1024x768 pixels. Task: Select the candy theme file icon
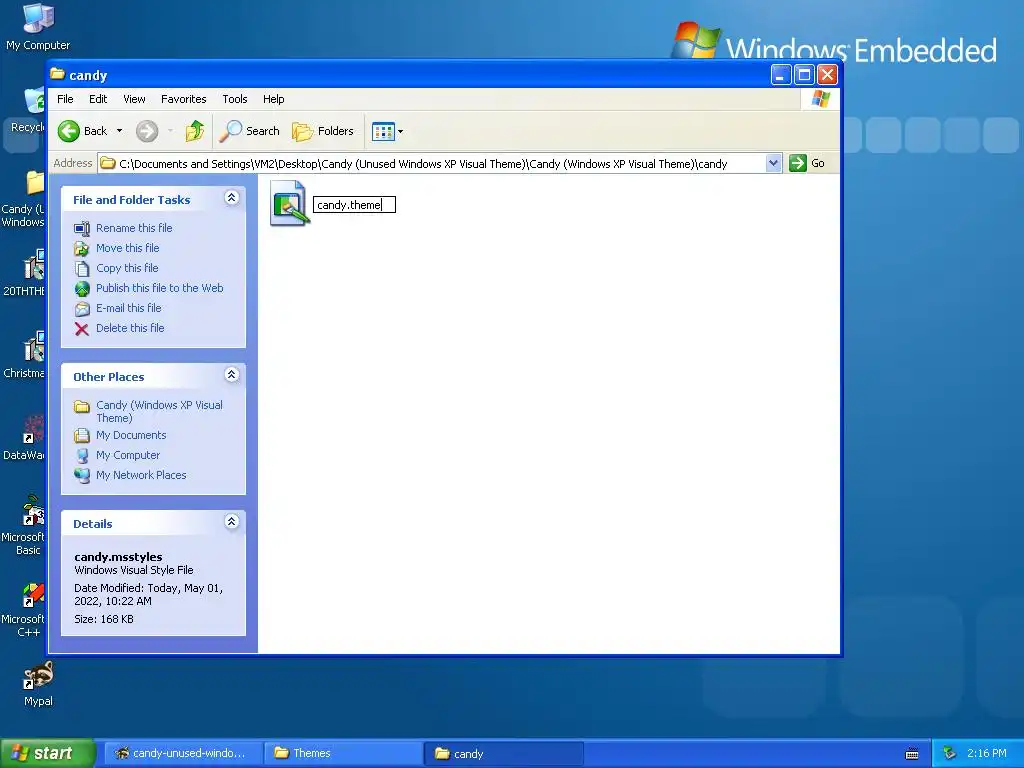288,203
